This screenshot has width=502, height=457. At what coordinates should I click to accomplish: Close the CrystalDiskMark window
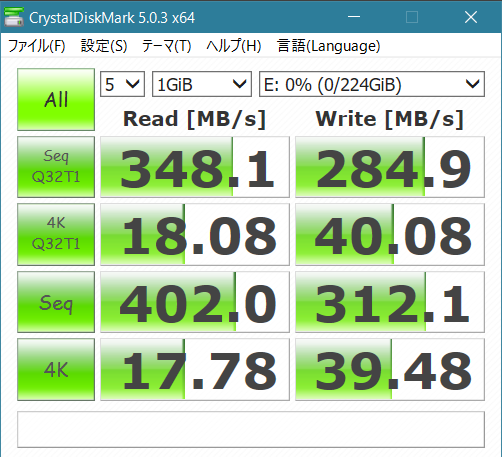[471, 17]
